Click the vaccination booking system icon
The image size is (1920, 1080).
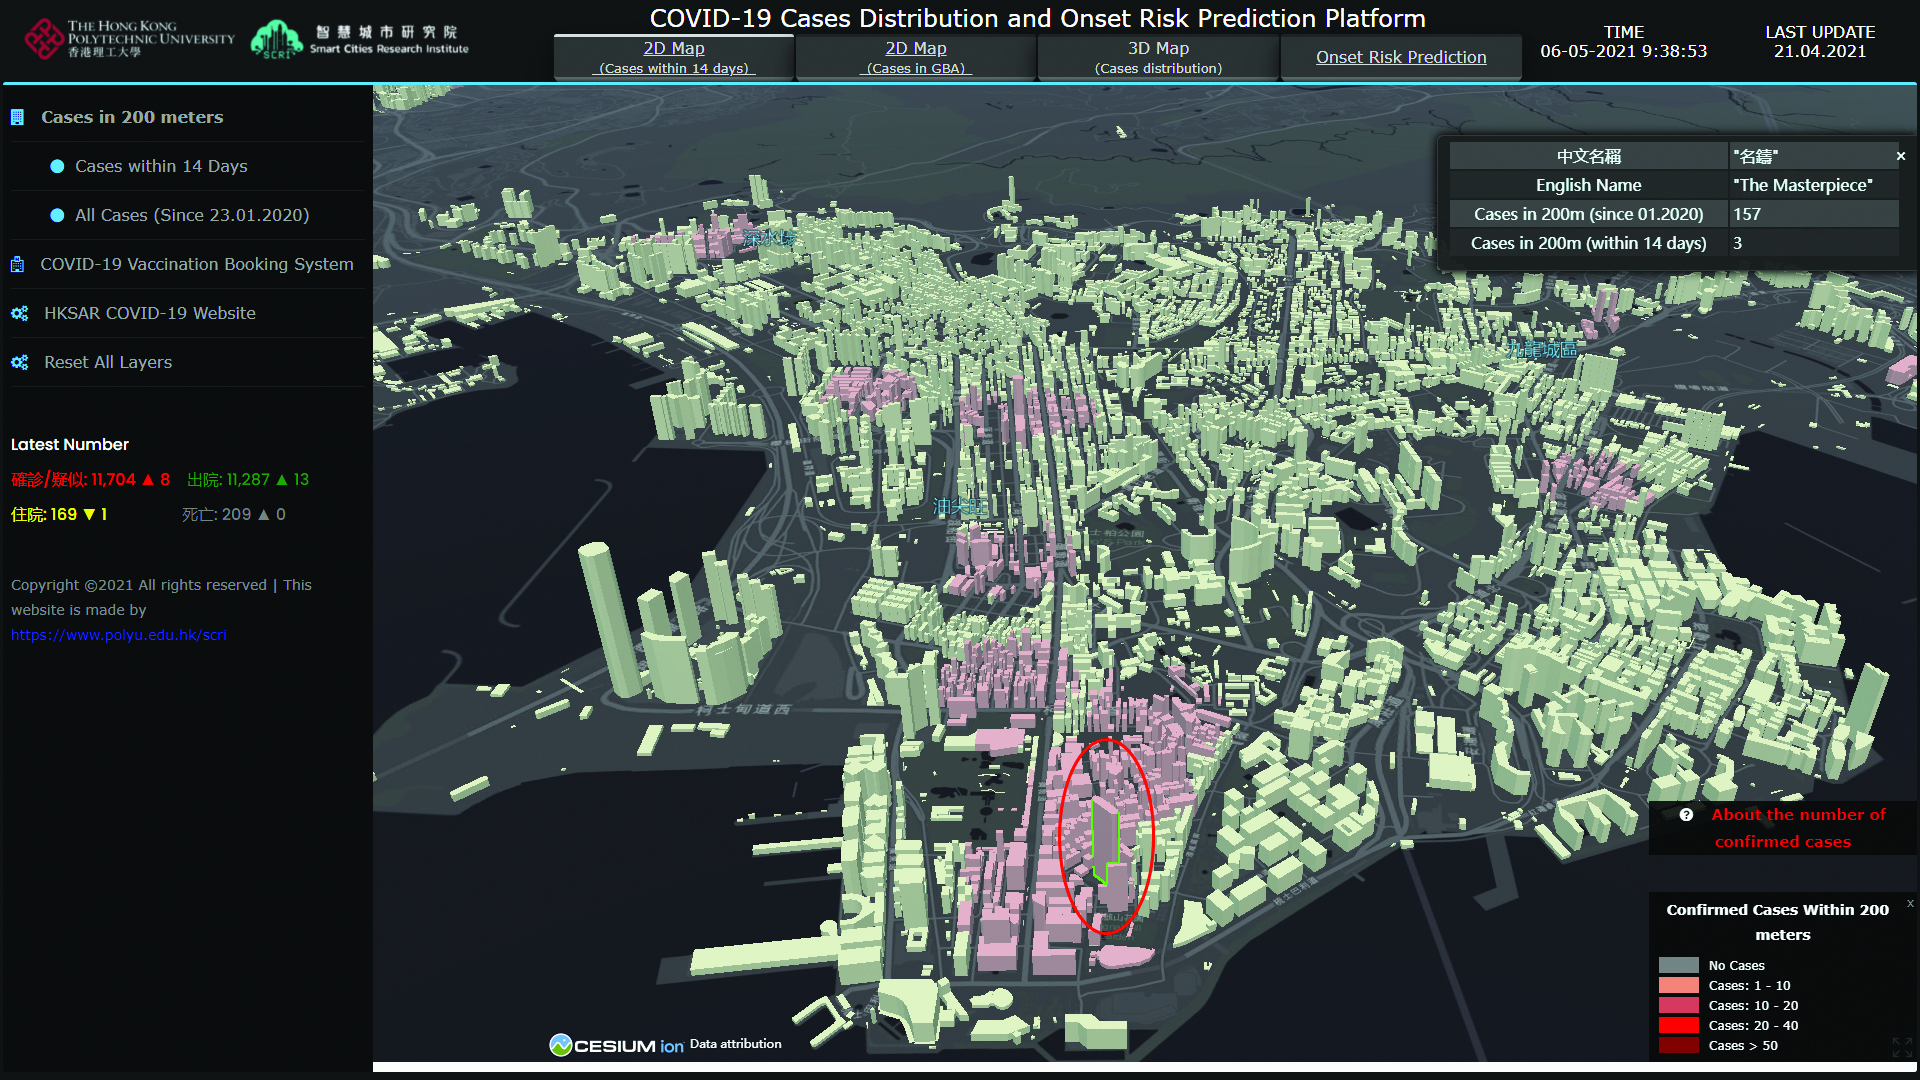click(x=17, y=265)
